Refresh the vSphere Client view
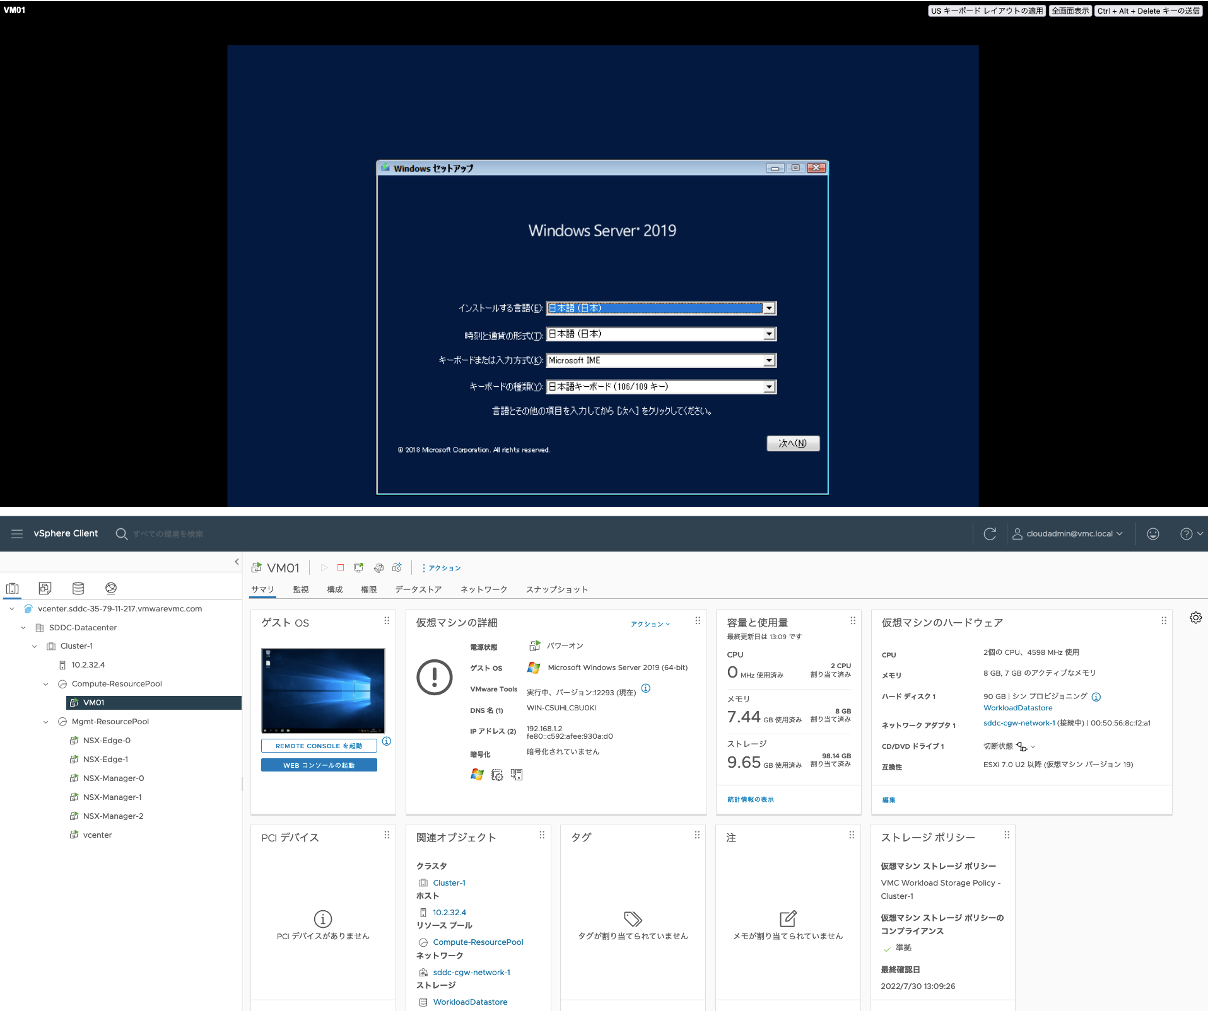The height and width of the screenshot is (1012, 1208). coord(990,534)
